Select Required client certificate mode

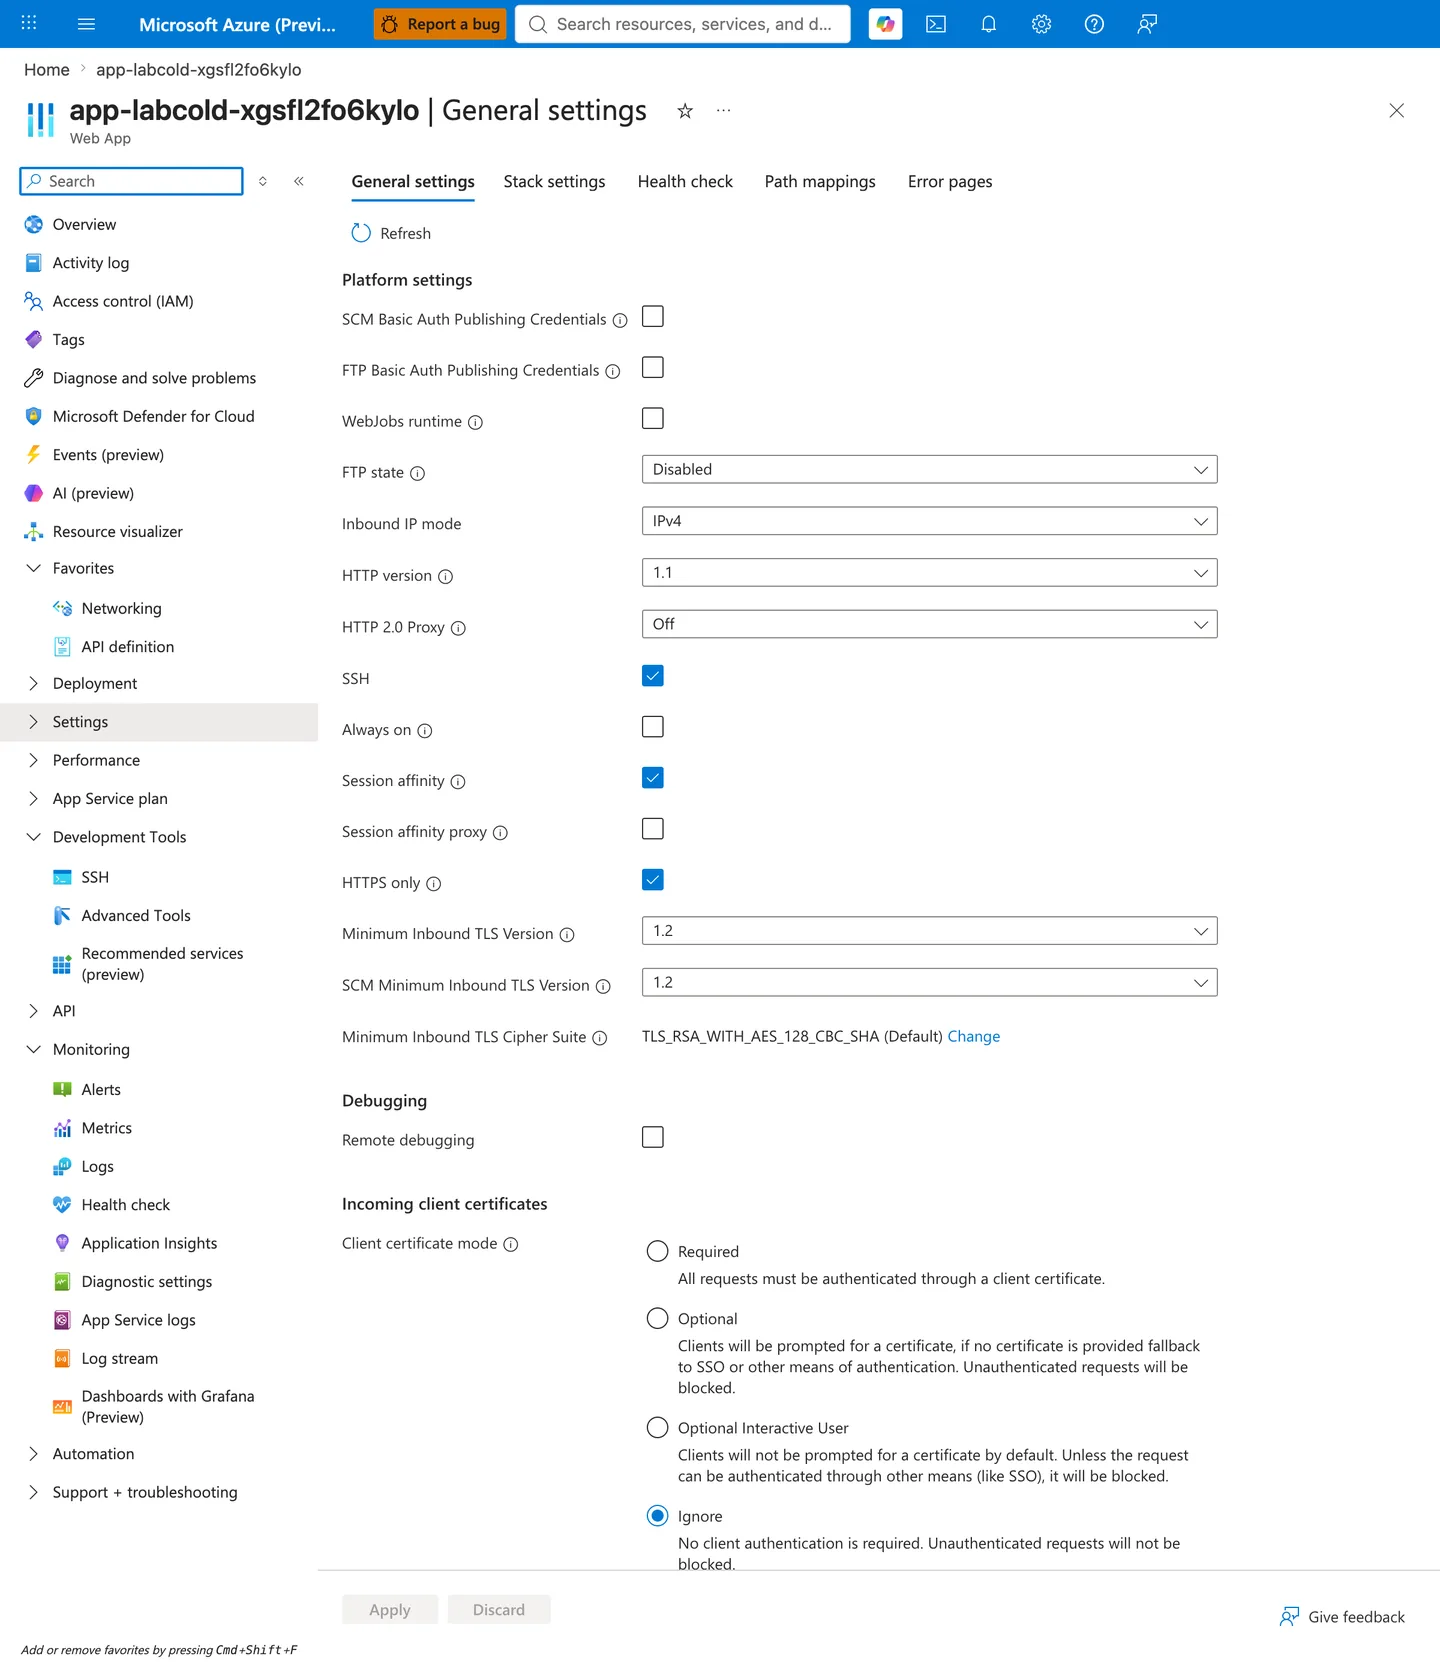click(657, 1251)
